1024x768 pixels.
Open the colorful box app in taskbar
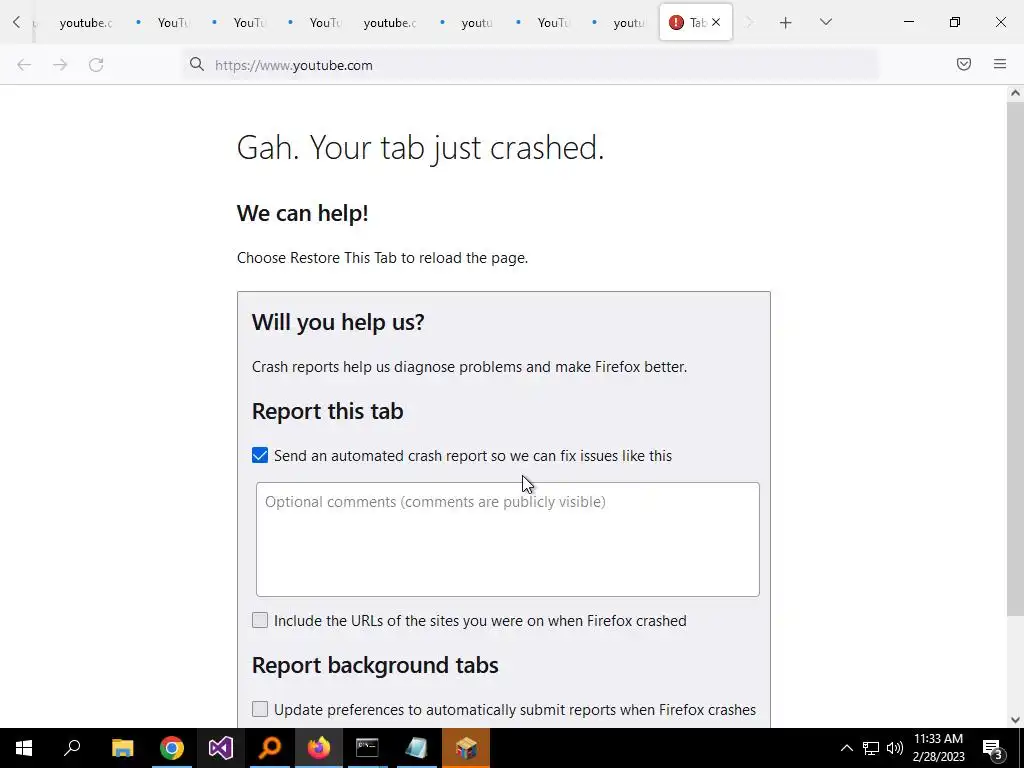[466, 748]
